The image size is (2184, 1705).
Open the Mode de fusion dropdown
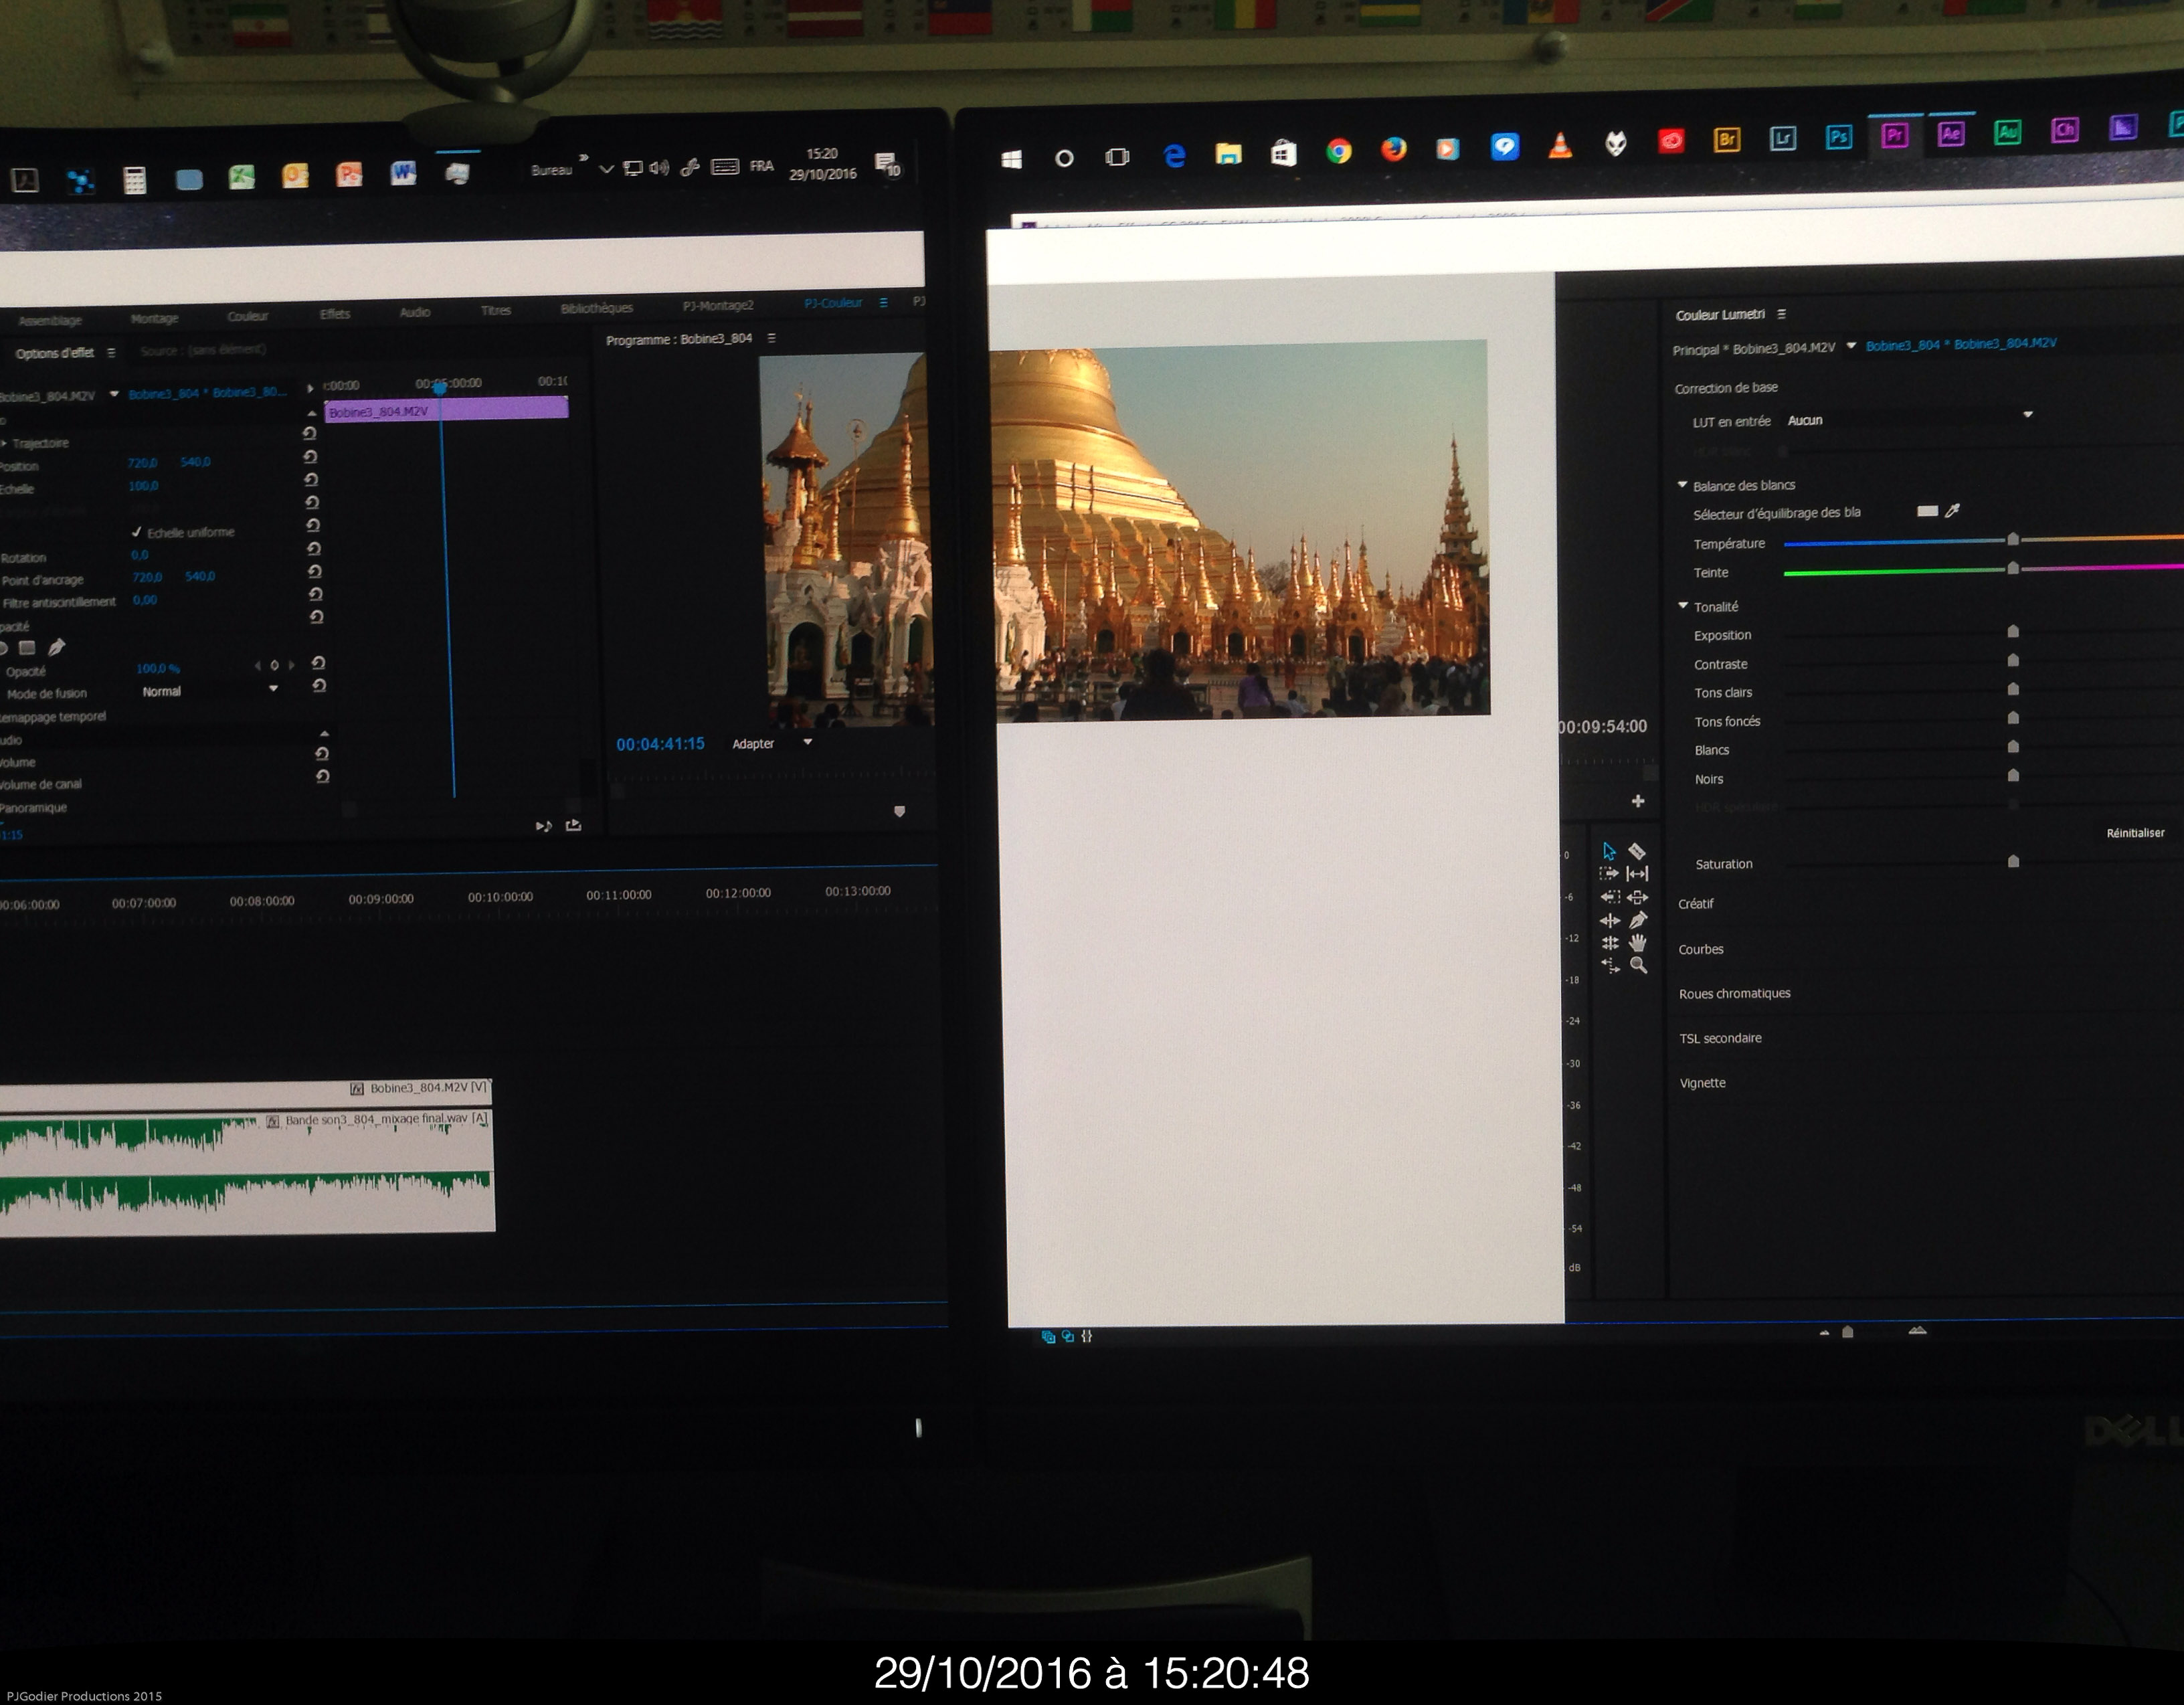tap(273, 689)
